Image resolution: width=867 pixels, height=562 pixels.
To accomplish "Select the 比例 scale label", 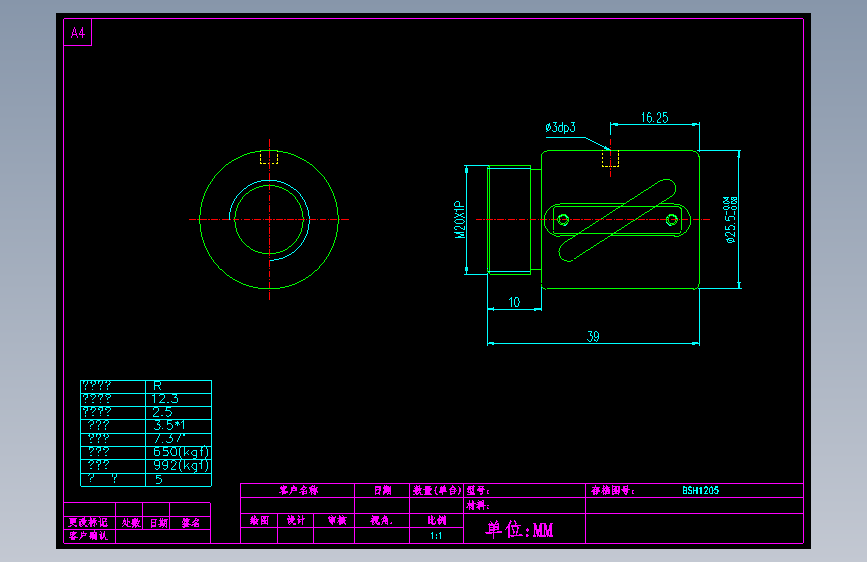I will pos(436,521).
